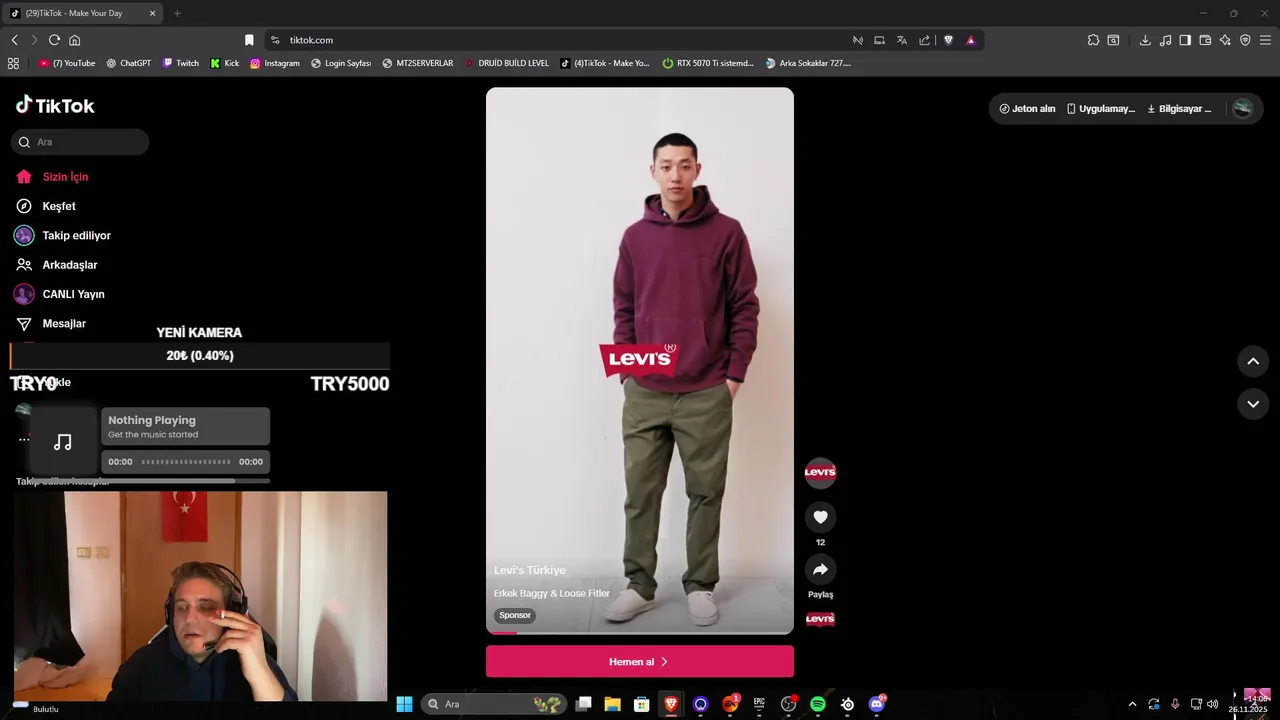1280x720 pixels.
Task: Open the Brave Rewards triangle icon
Action: (x=971, y=40)
